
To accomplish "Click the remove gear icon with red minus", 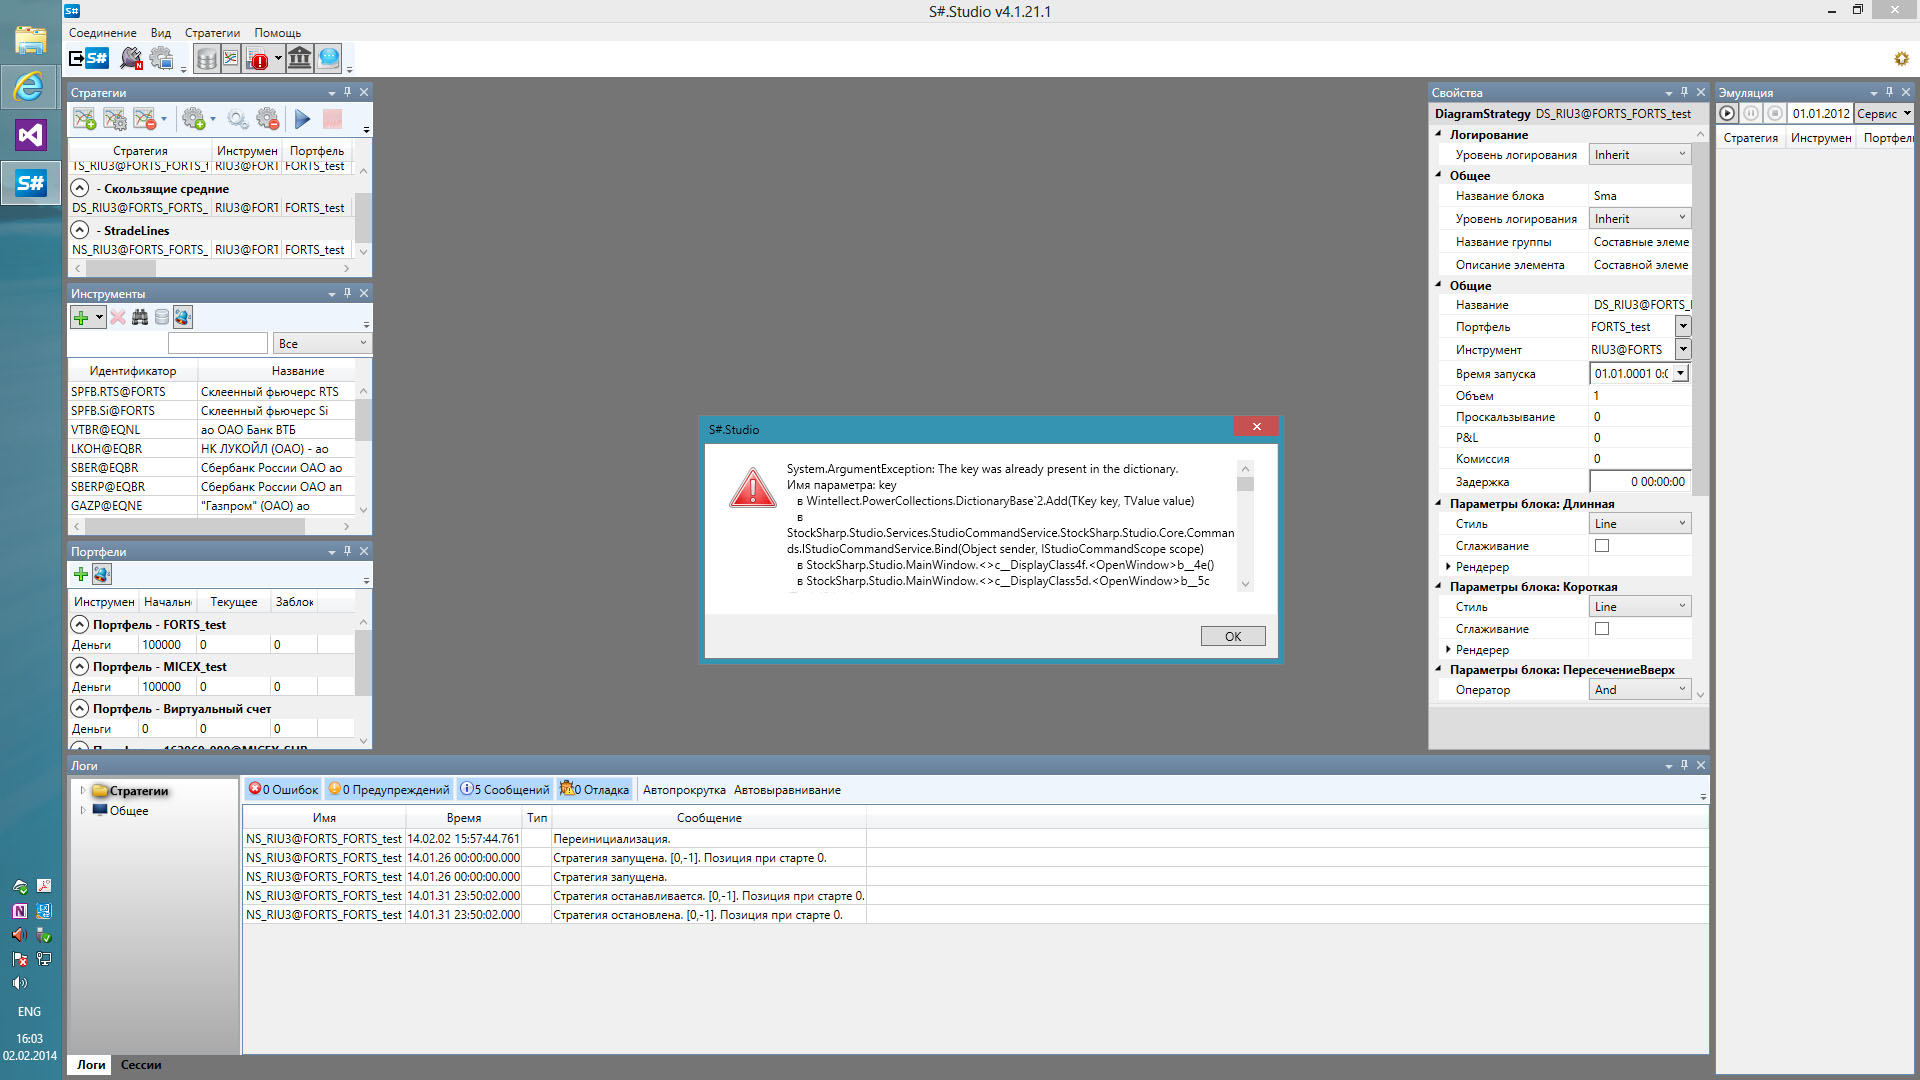I will coord(268,120).
